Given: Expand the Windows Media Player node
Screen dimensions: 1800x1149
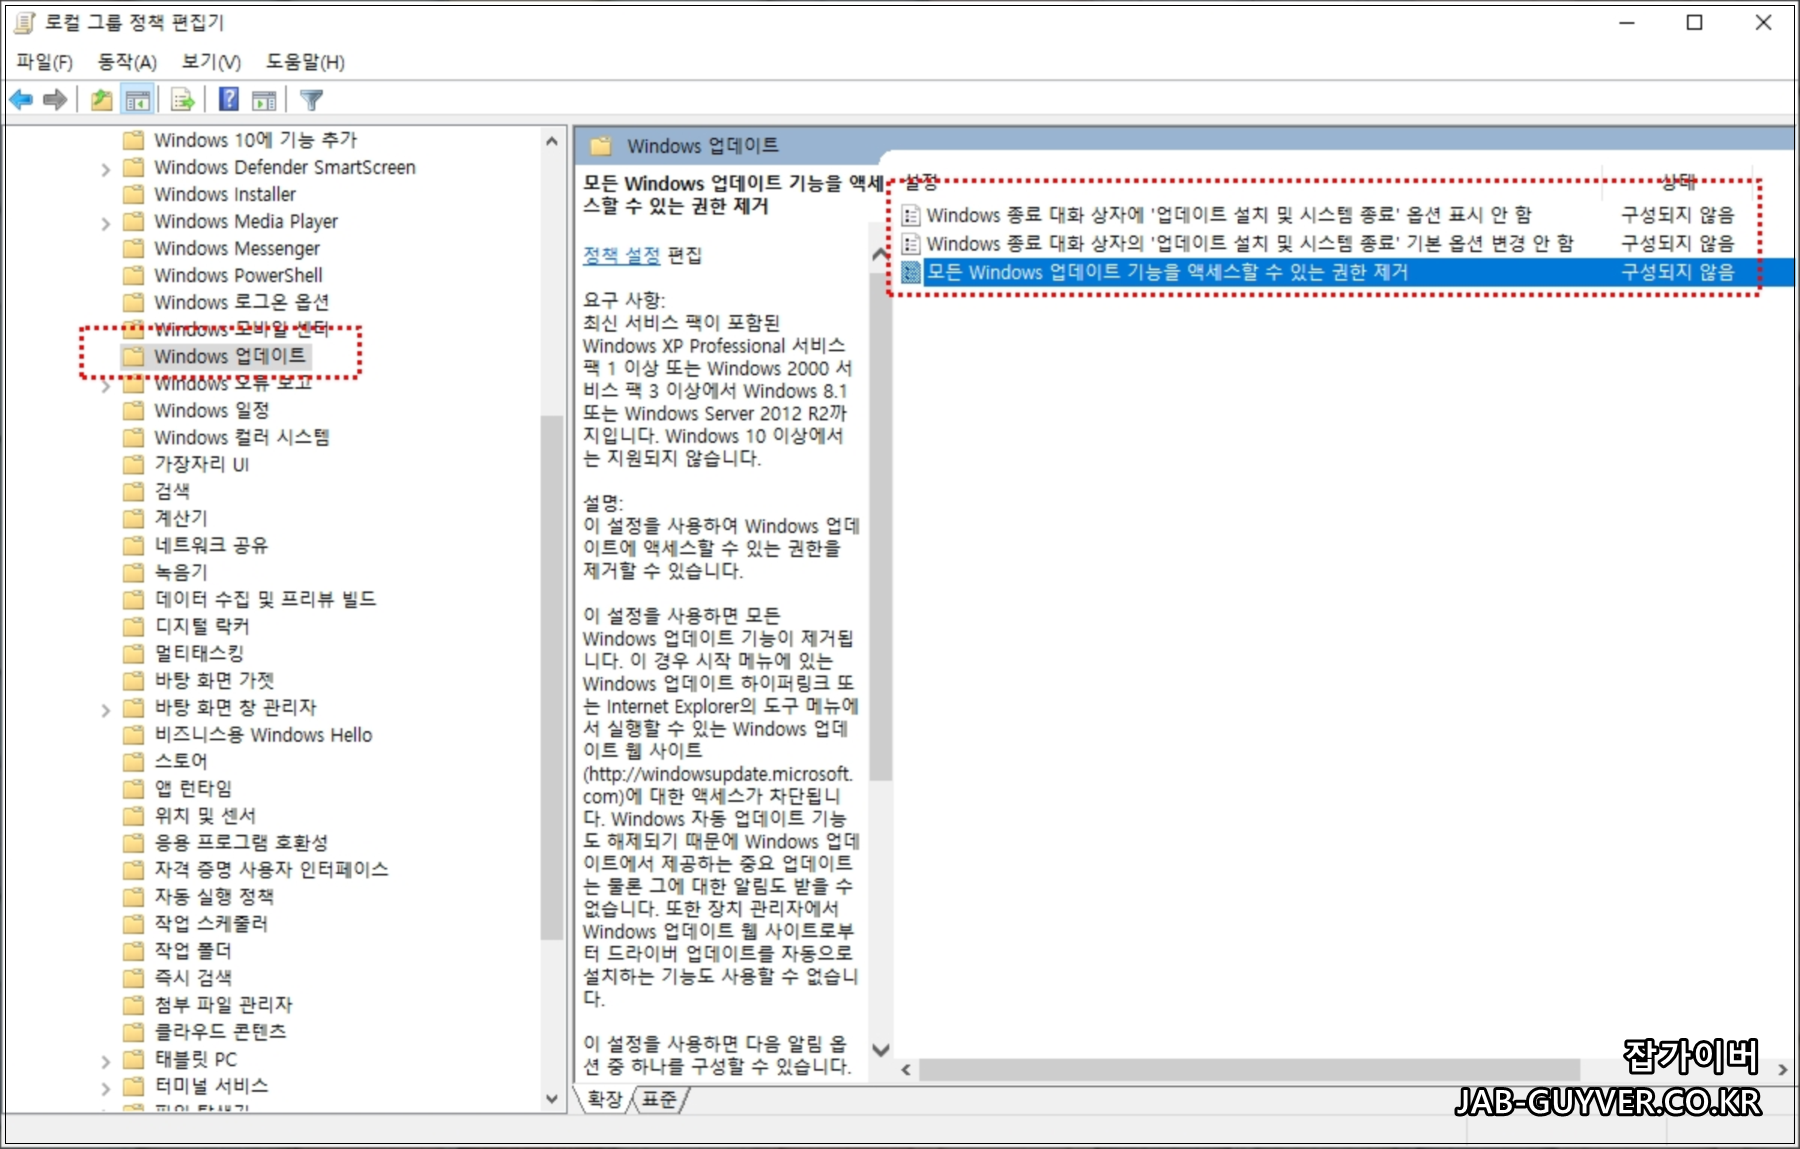Looking at the screenshot, I should [106, 223].
